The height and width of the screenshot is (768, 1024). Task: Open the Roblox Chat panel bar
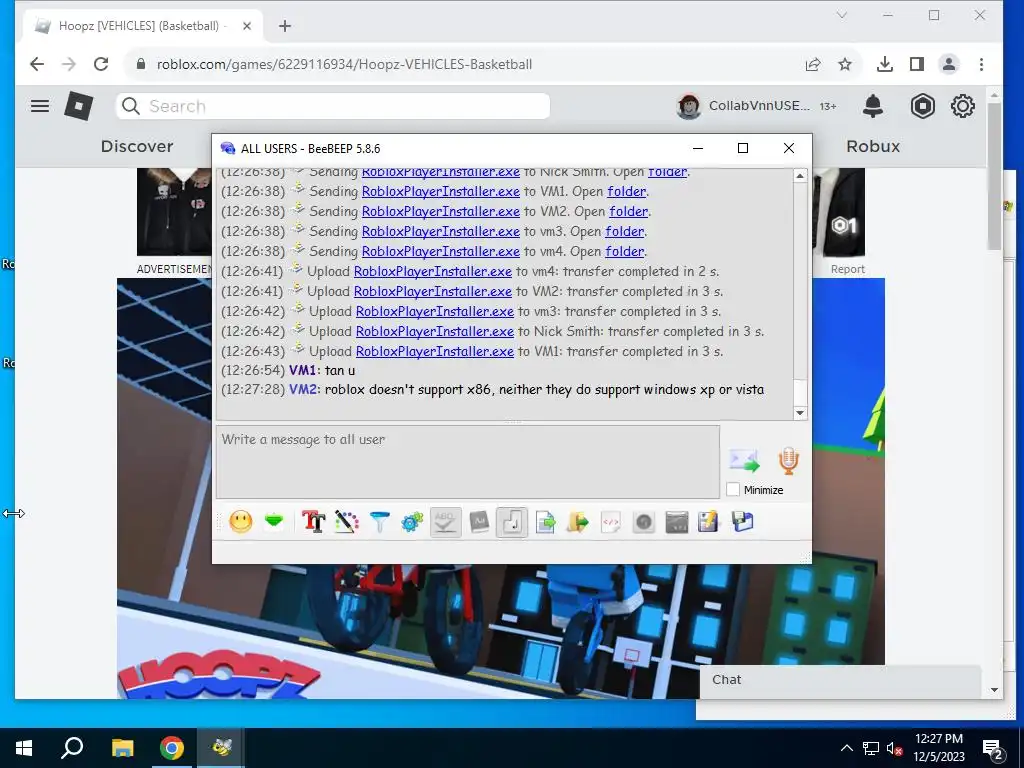click(x=840, y=680)
